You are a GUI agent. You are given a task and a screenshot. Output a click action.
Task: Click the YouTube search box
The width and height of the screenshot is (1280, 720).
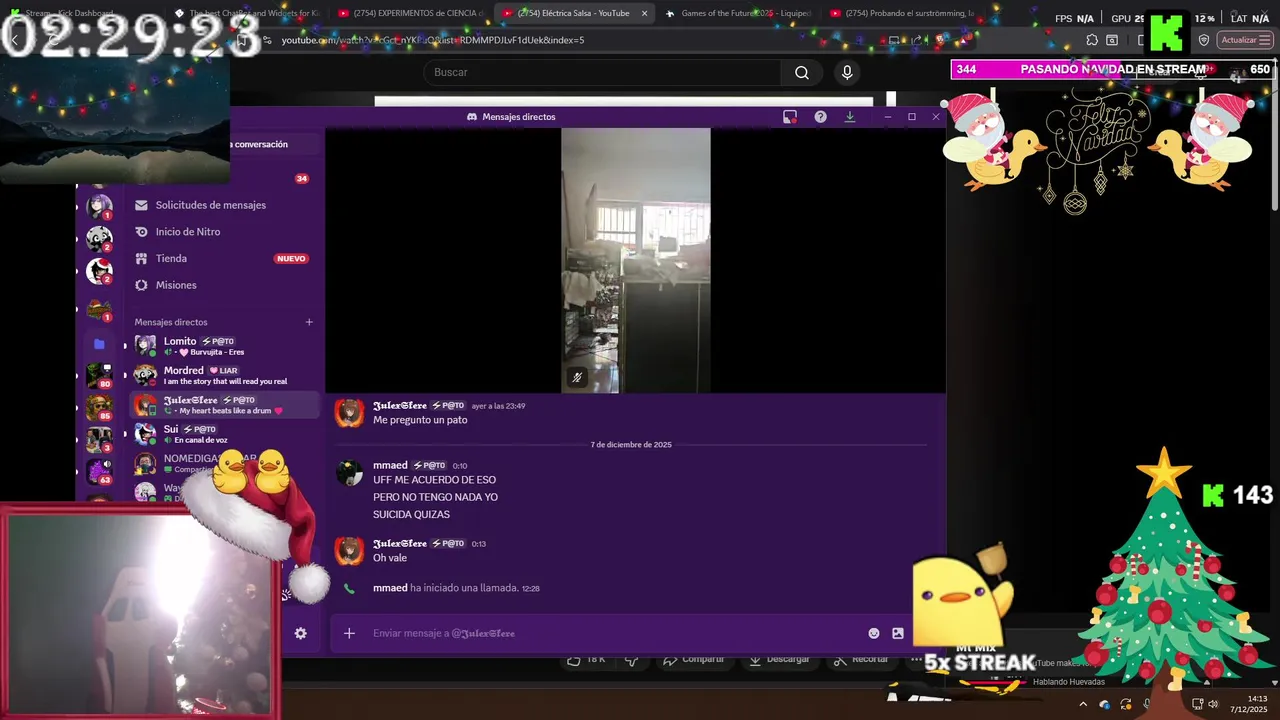tap(602, 72)
